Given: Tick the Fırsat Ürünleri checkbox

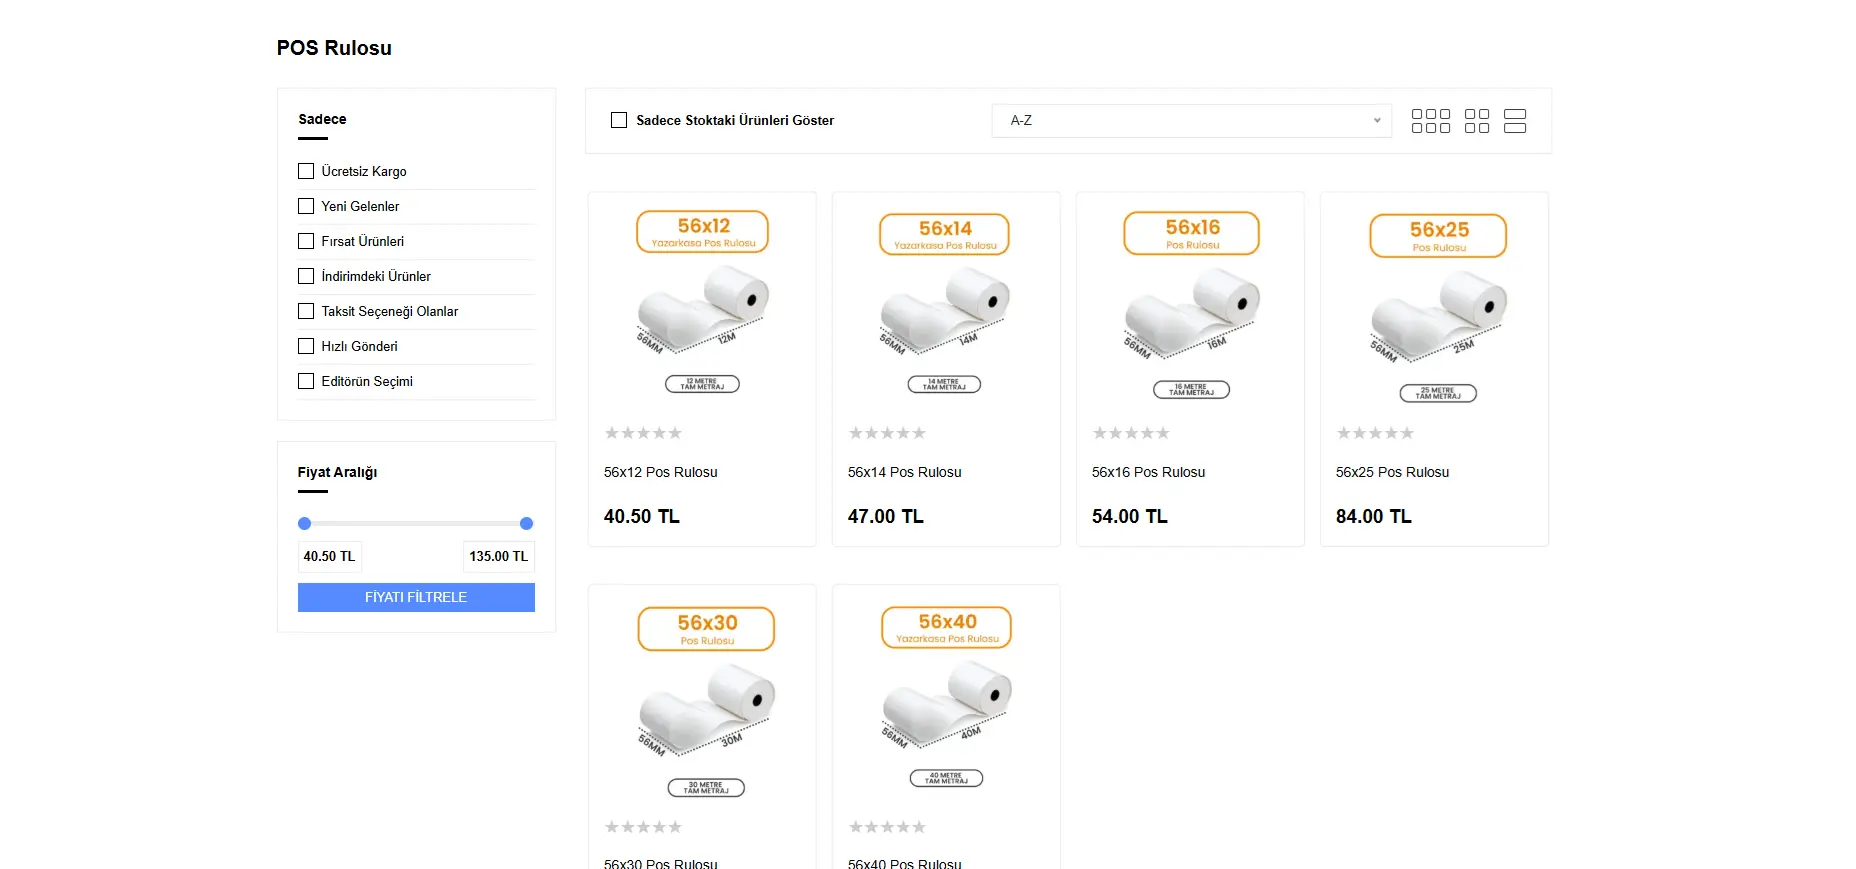Looking at the screenshot, I should click(306, 241).
